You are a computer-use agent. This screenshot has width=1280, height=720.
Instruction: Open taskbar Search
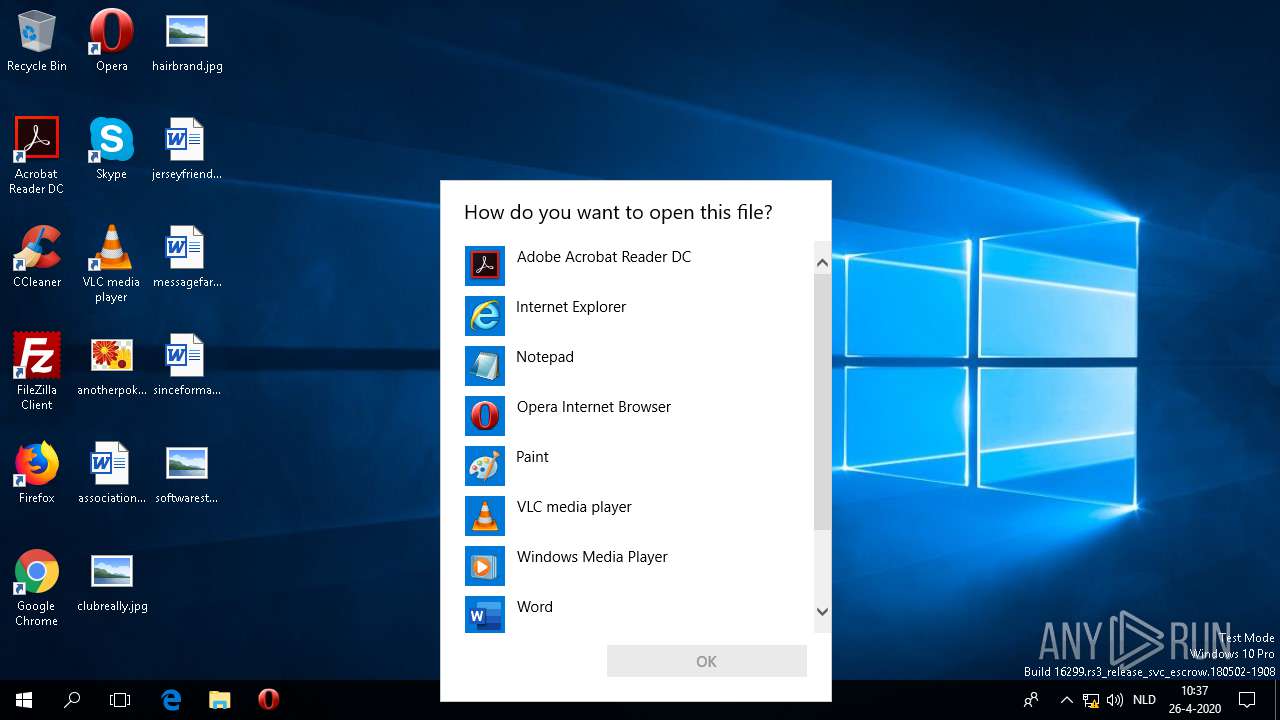tap(72, 700)
